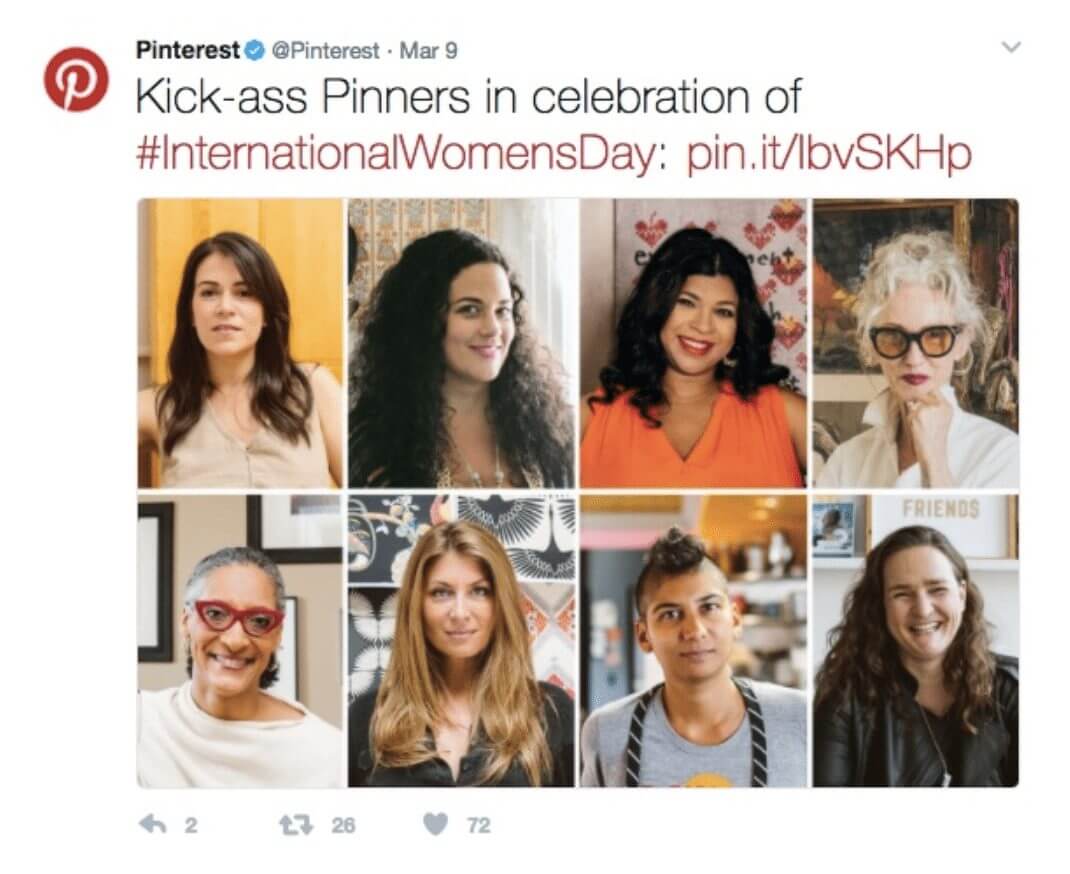The width and height of the screenshot is (1070, 874).
Task: Click the Pinterest account name
Action: tap(187, 50)
